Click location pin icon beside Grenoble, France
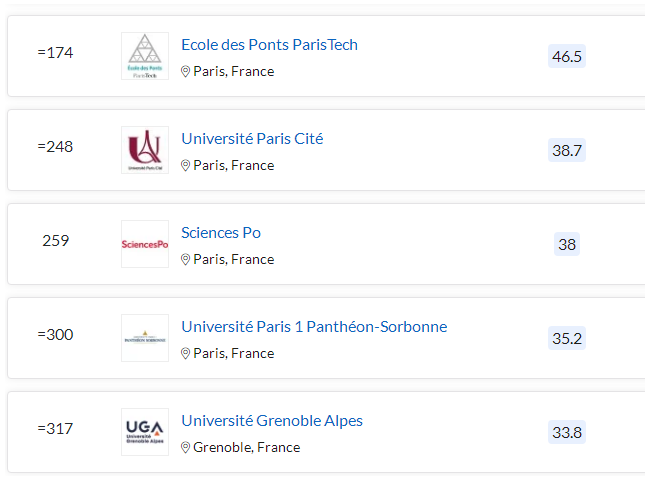646x479 pixels. pos(185,447)
